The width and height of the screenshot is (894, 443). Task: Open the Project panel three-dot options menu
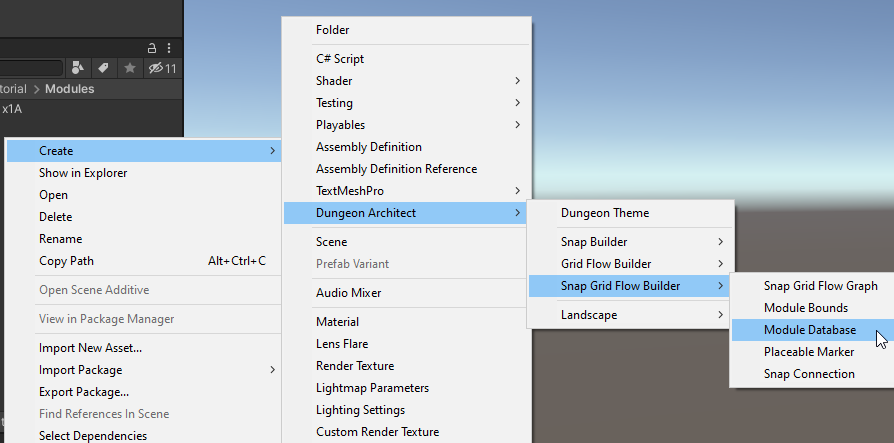point(169,48)
